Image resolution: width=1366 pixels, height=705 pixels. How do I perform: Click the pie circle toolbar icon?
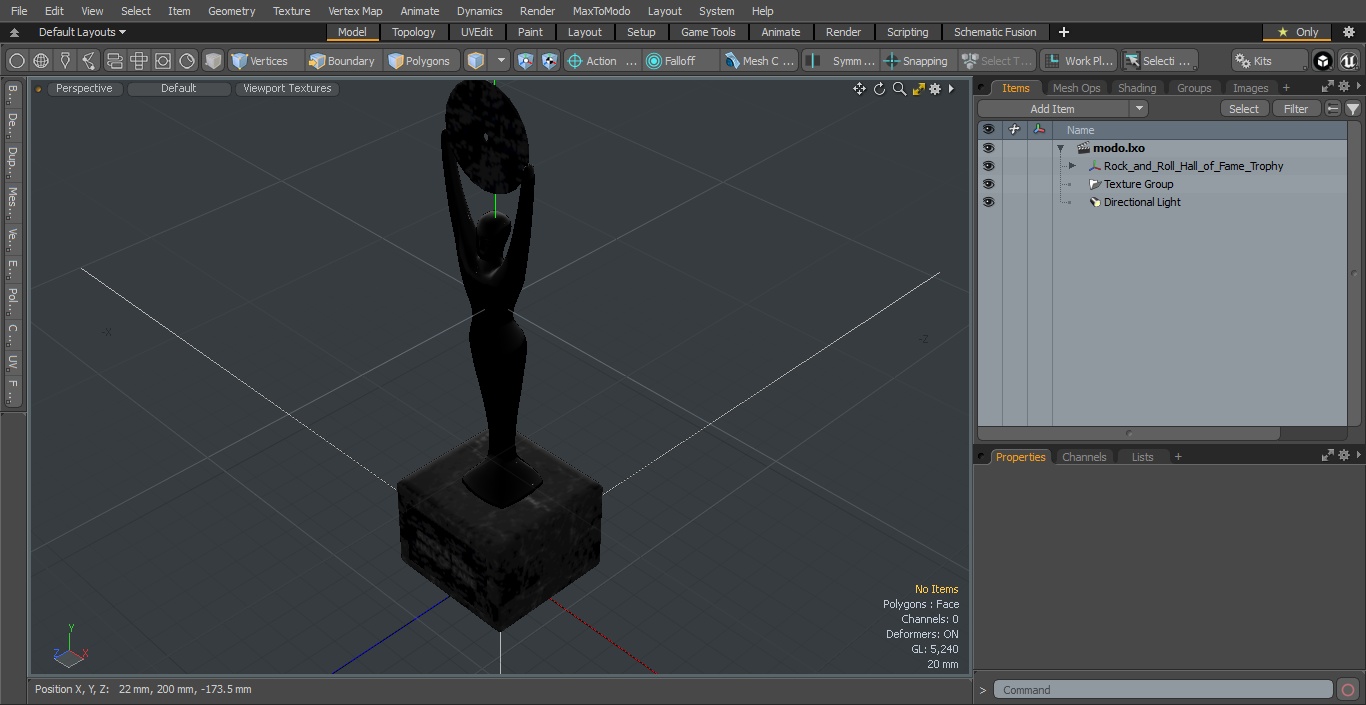(187, 61)
